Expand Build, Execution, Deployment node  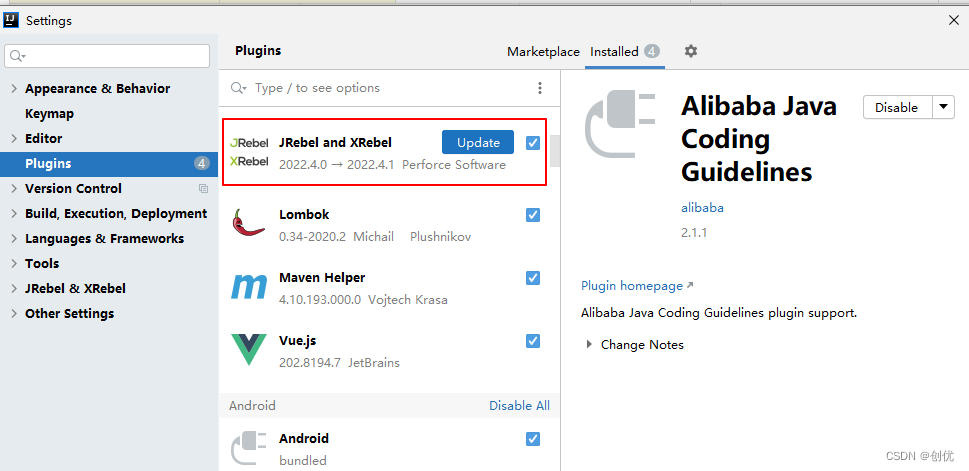[14, 213]
